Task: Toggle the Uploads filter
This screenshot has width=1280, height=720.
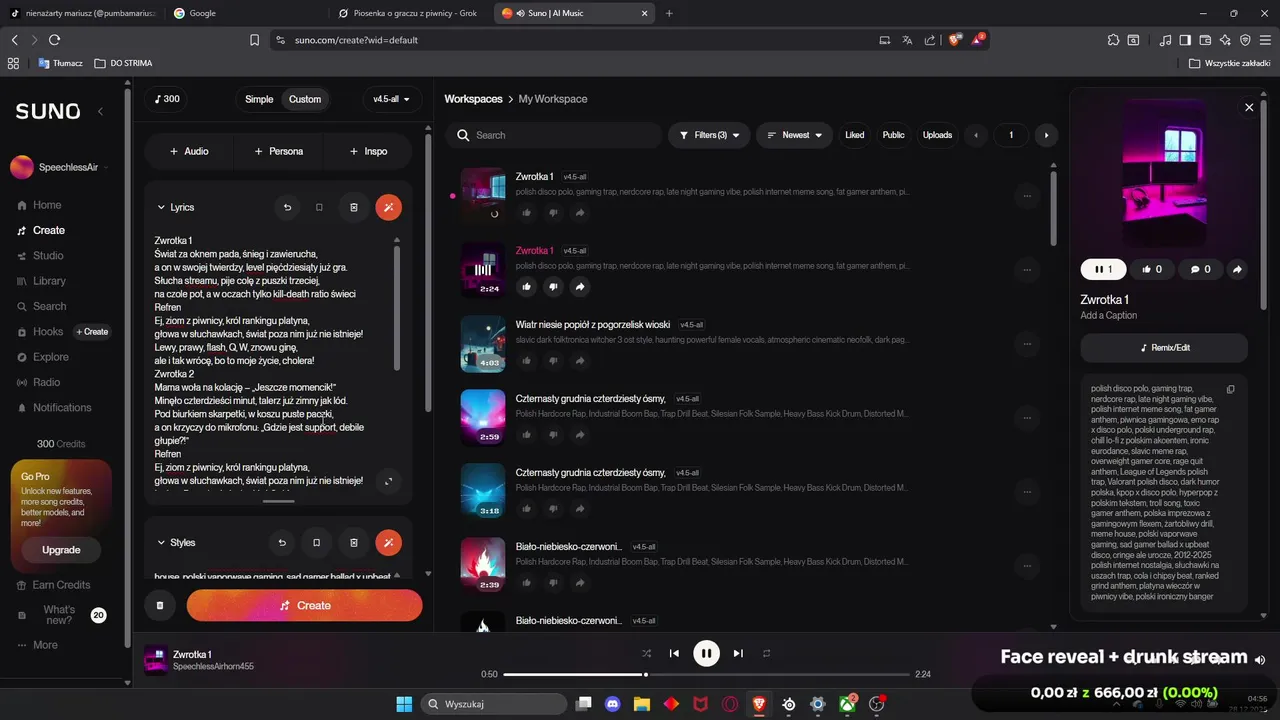Action: pos(937,135)
